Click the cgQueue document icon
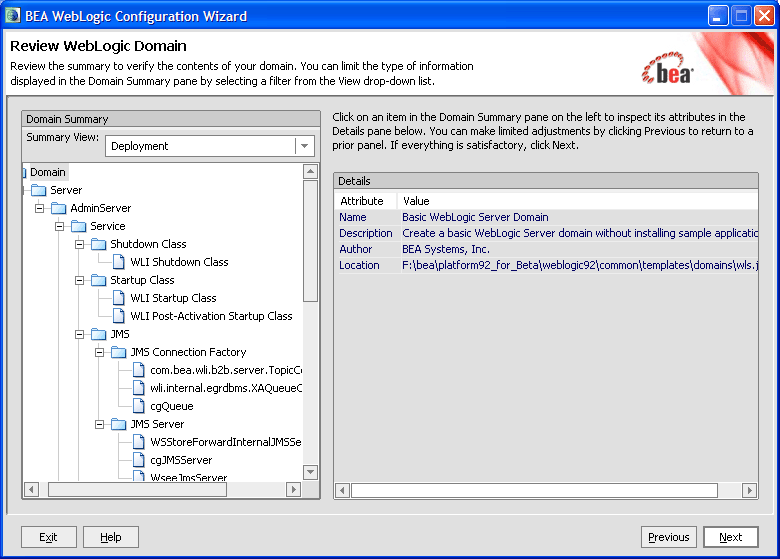Viewport: 780px width, 559px height. click(139, 406)
